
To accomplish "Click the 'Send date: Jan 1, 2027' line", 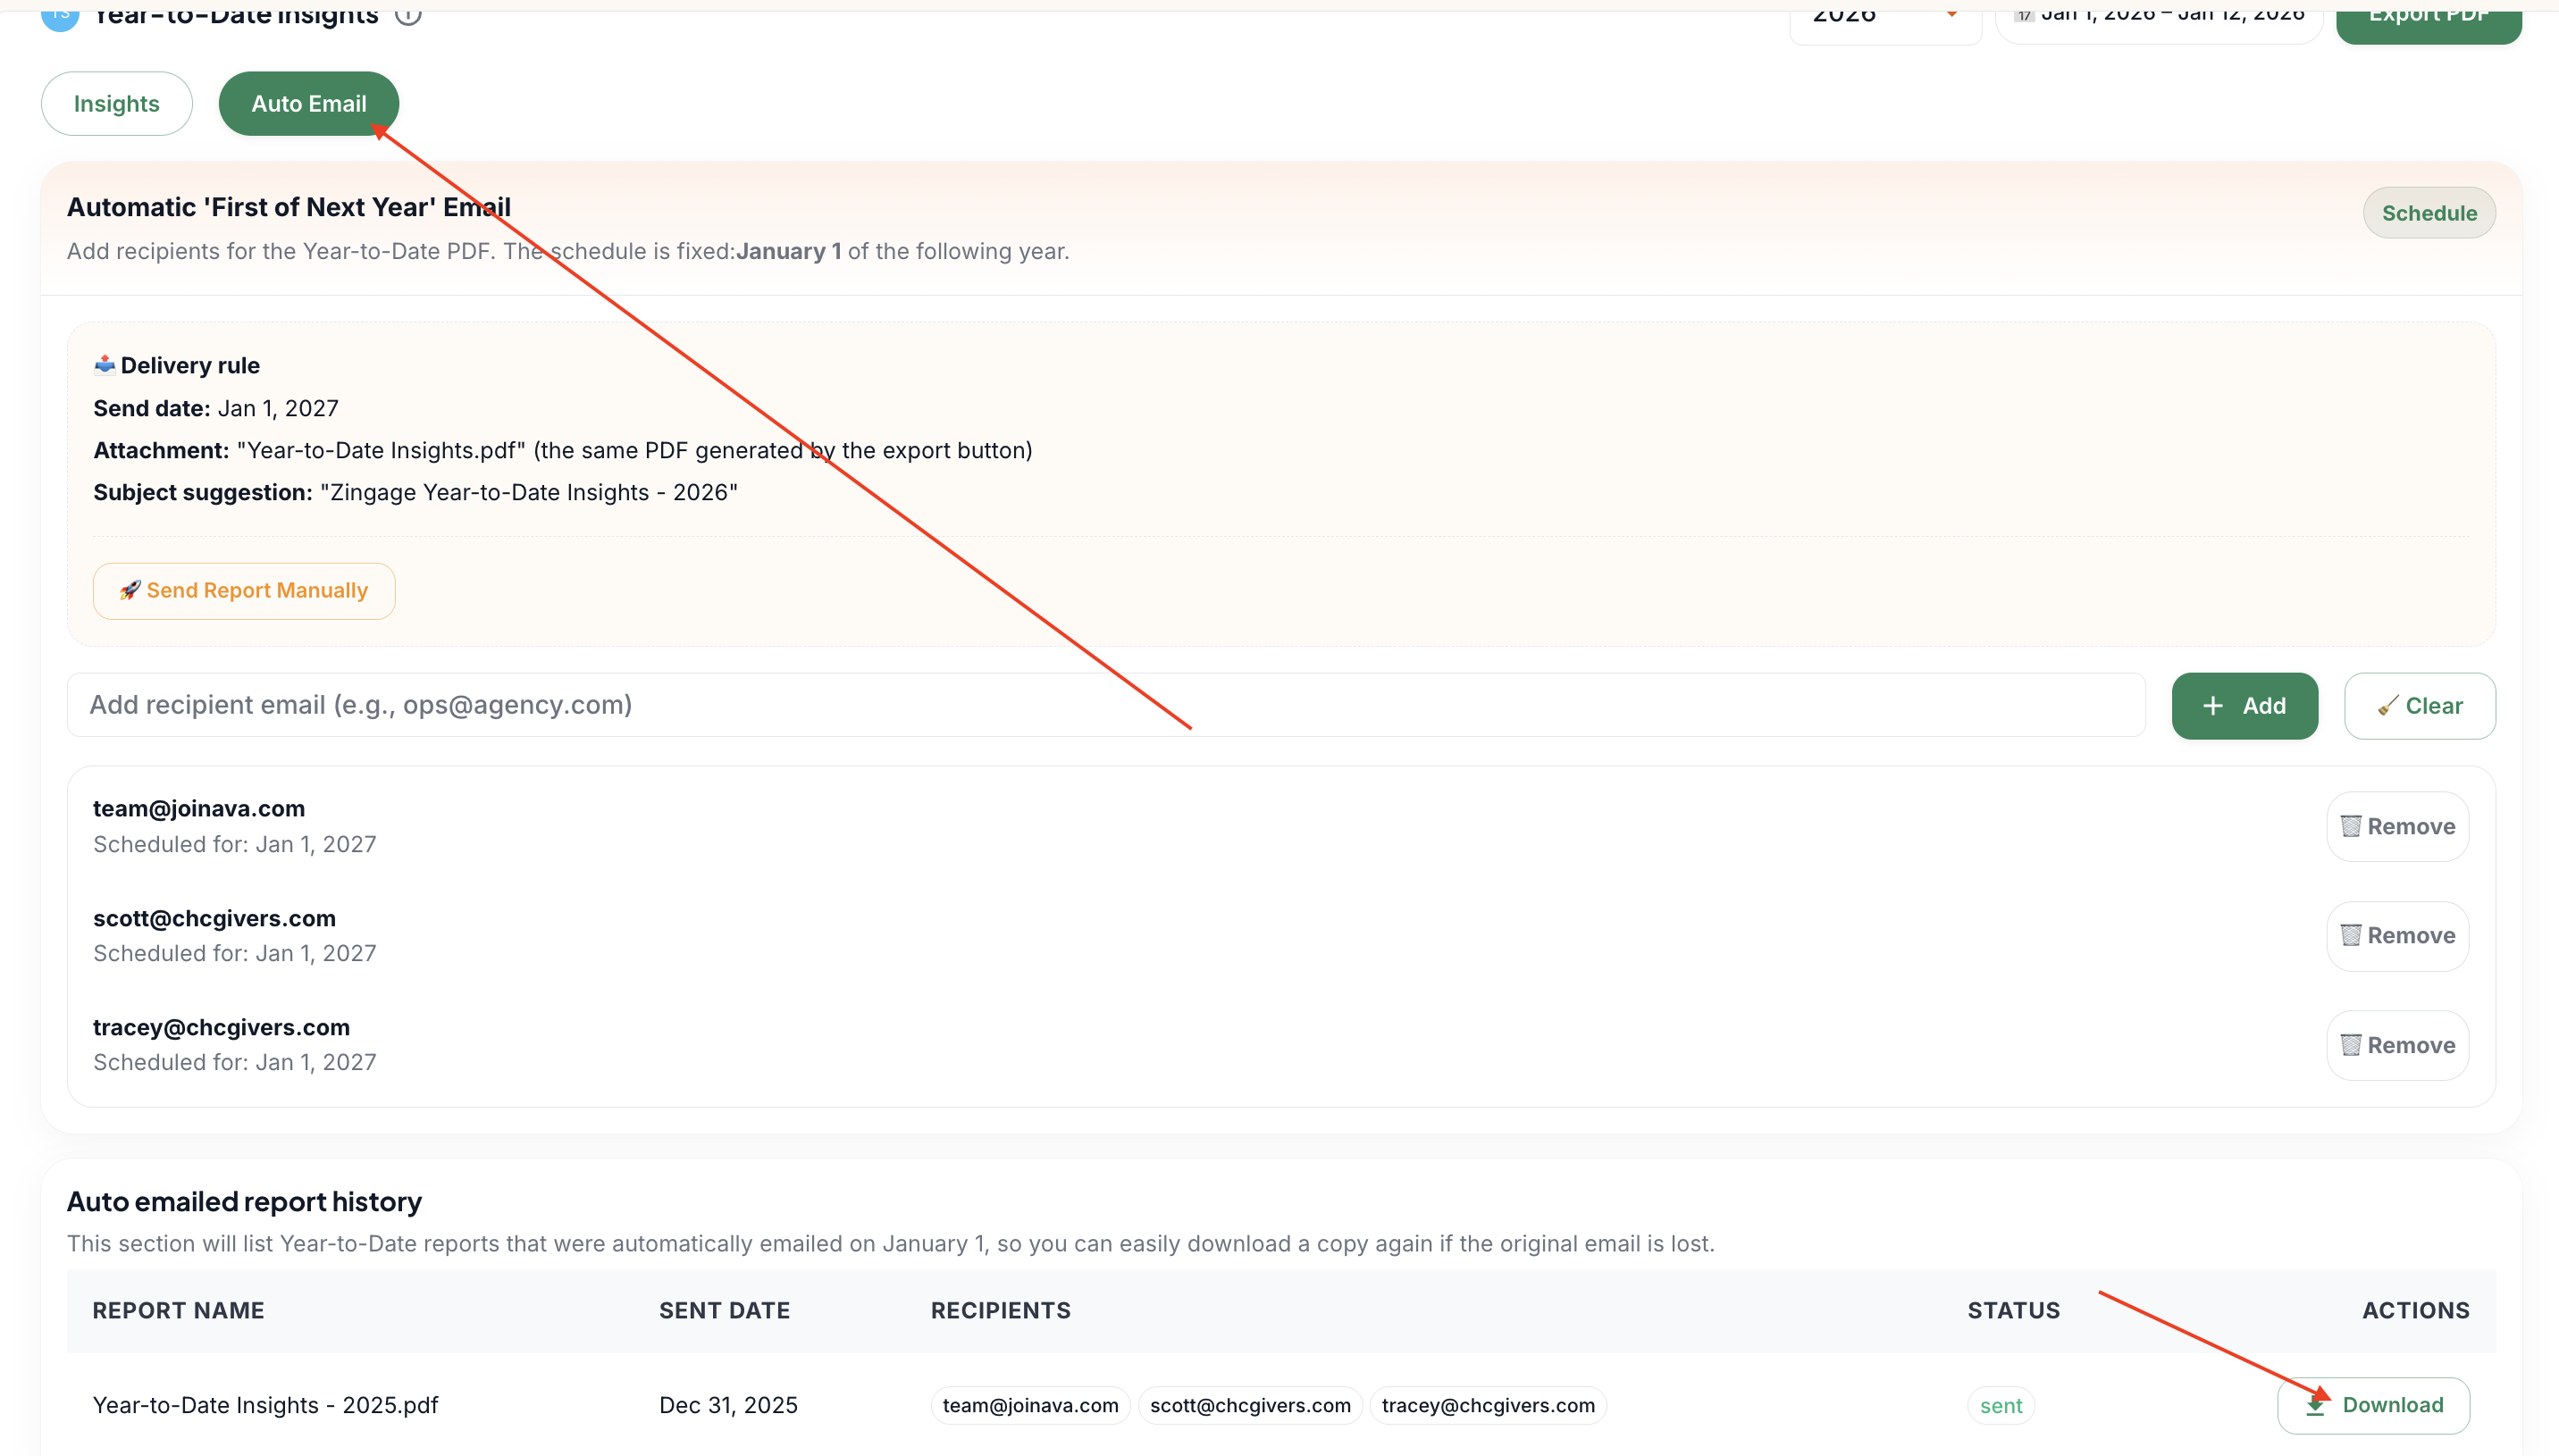I will (216, 409).
